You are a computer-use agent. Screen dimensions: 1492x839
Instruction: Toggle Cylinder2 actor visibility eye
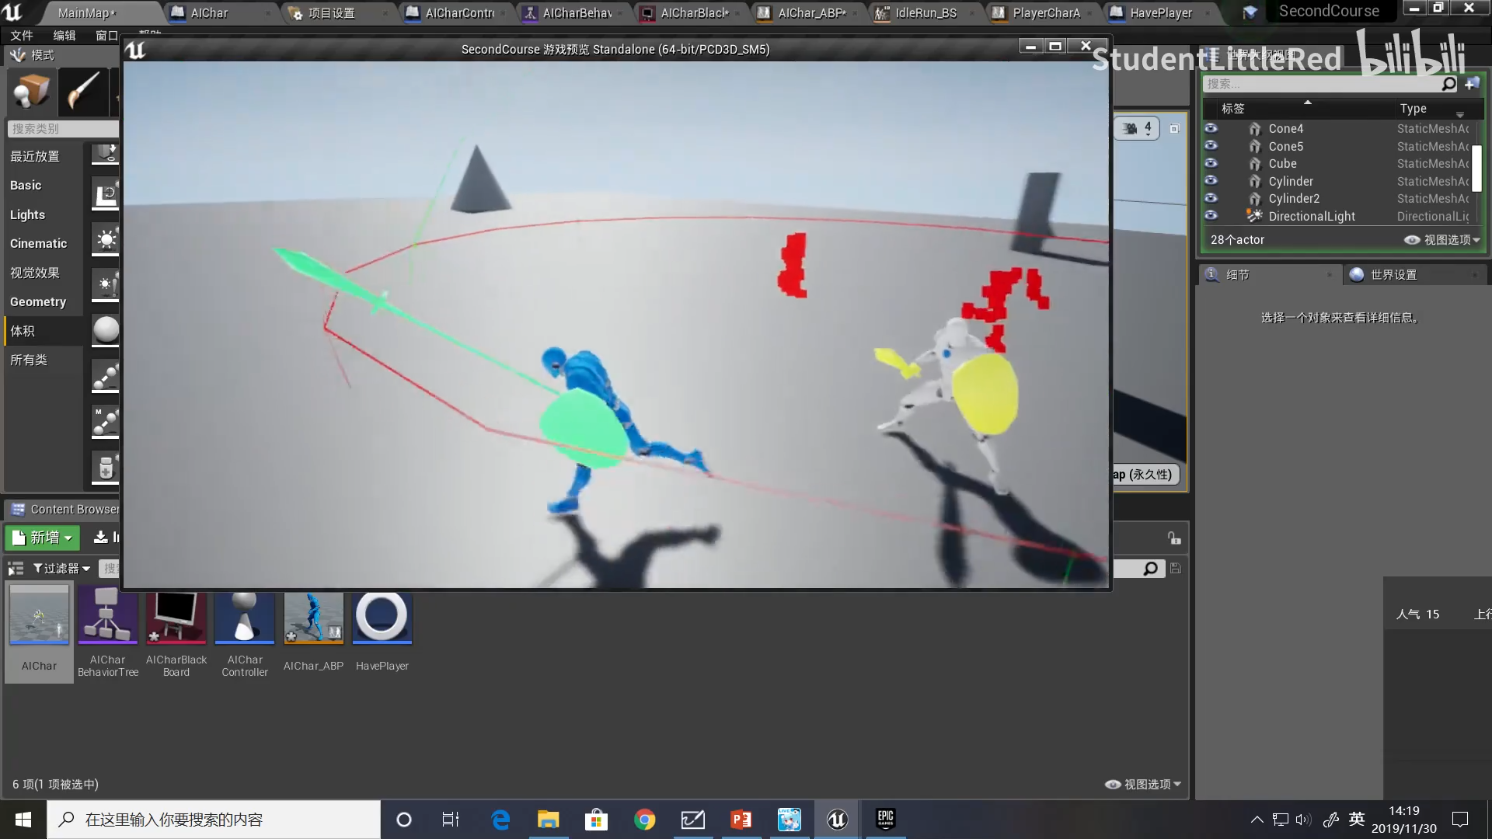pyautogui.click(x=1211, y=198)
